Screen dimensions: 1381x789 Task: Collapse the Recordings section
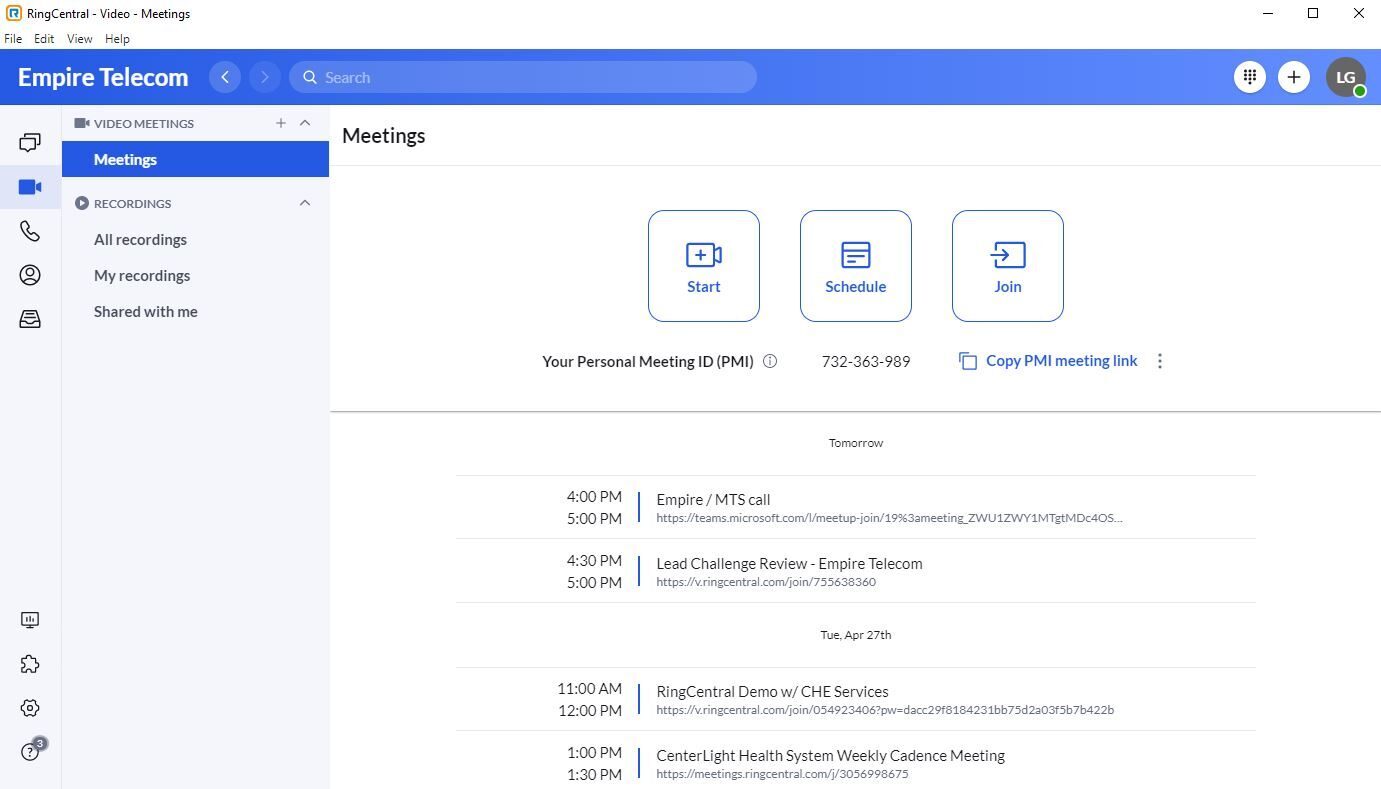tap(305, 203)
